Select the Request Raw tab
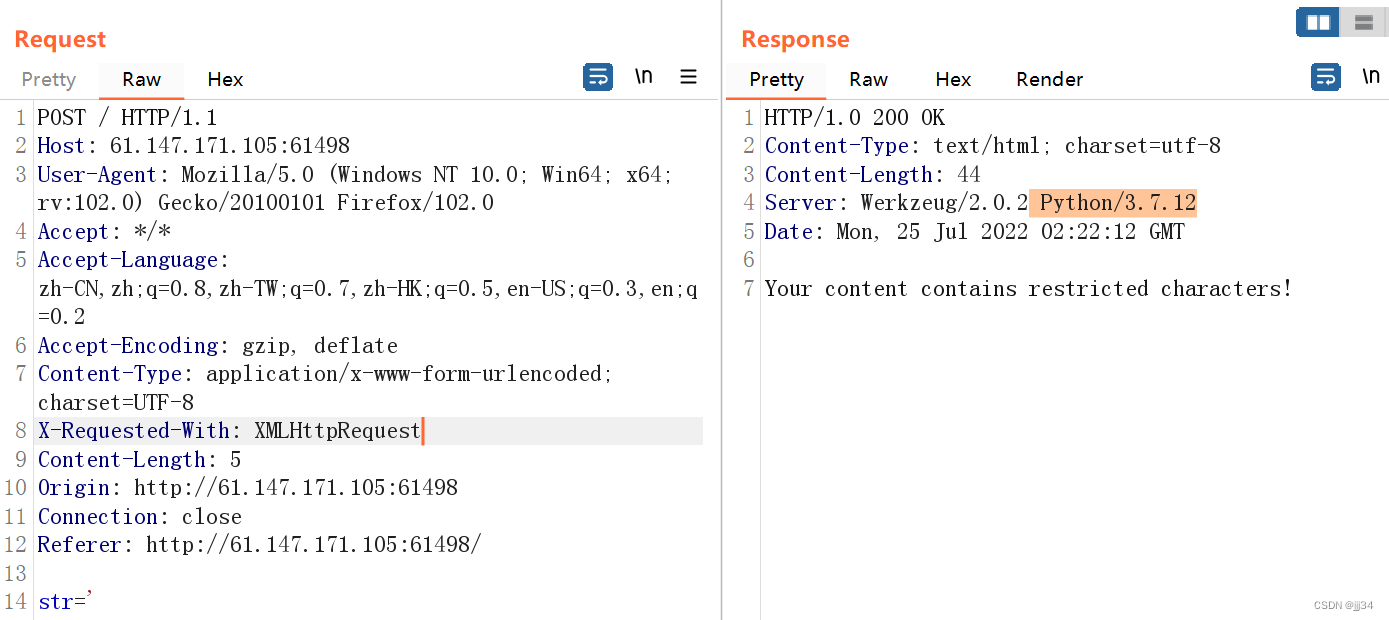 [142, 80]
